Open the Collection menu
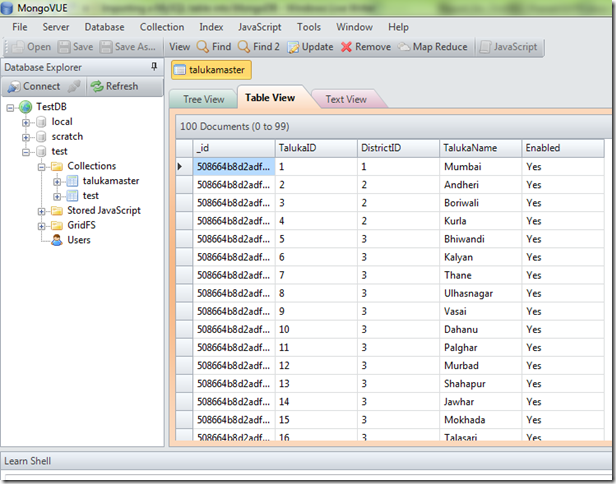This screenshot has height=484, width=616. [161, 27]
